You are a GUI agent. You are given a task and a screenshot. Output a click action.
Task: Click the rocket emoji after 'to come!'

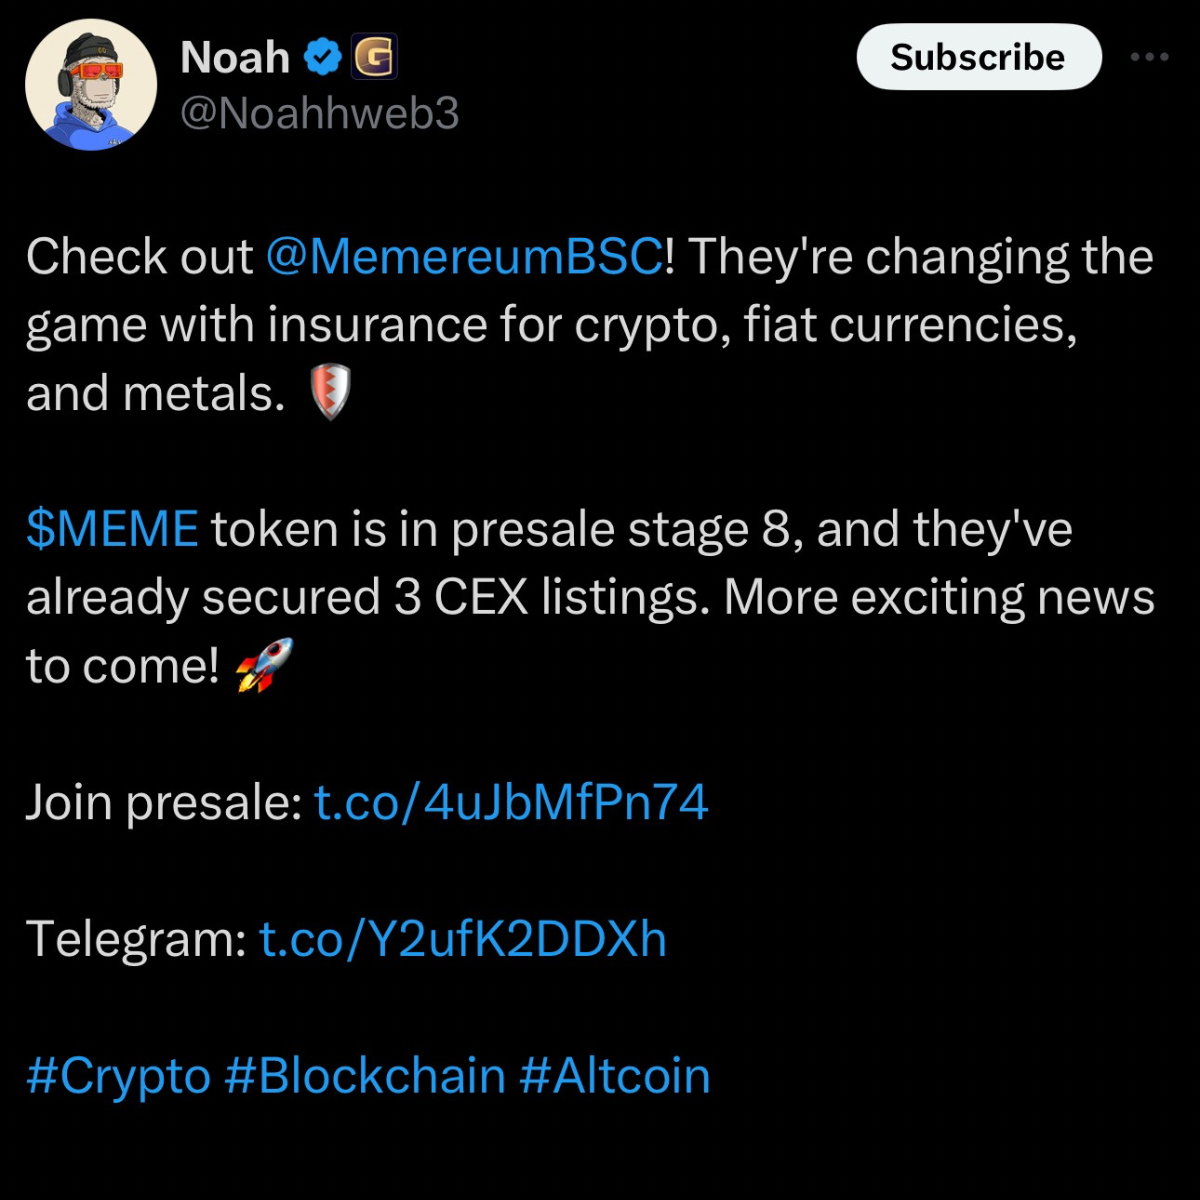click(x=264, y=665)
